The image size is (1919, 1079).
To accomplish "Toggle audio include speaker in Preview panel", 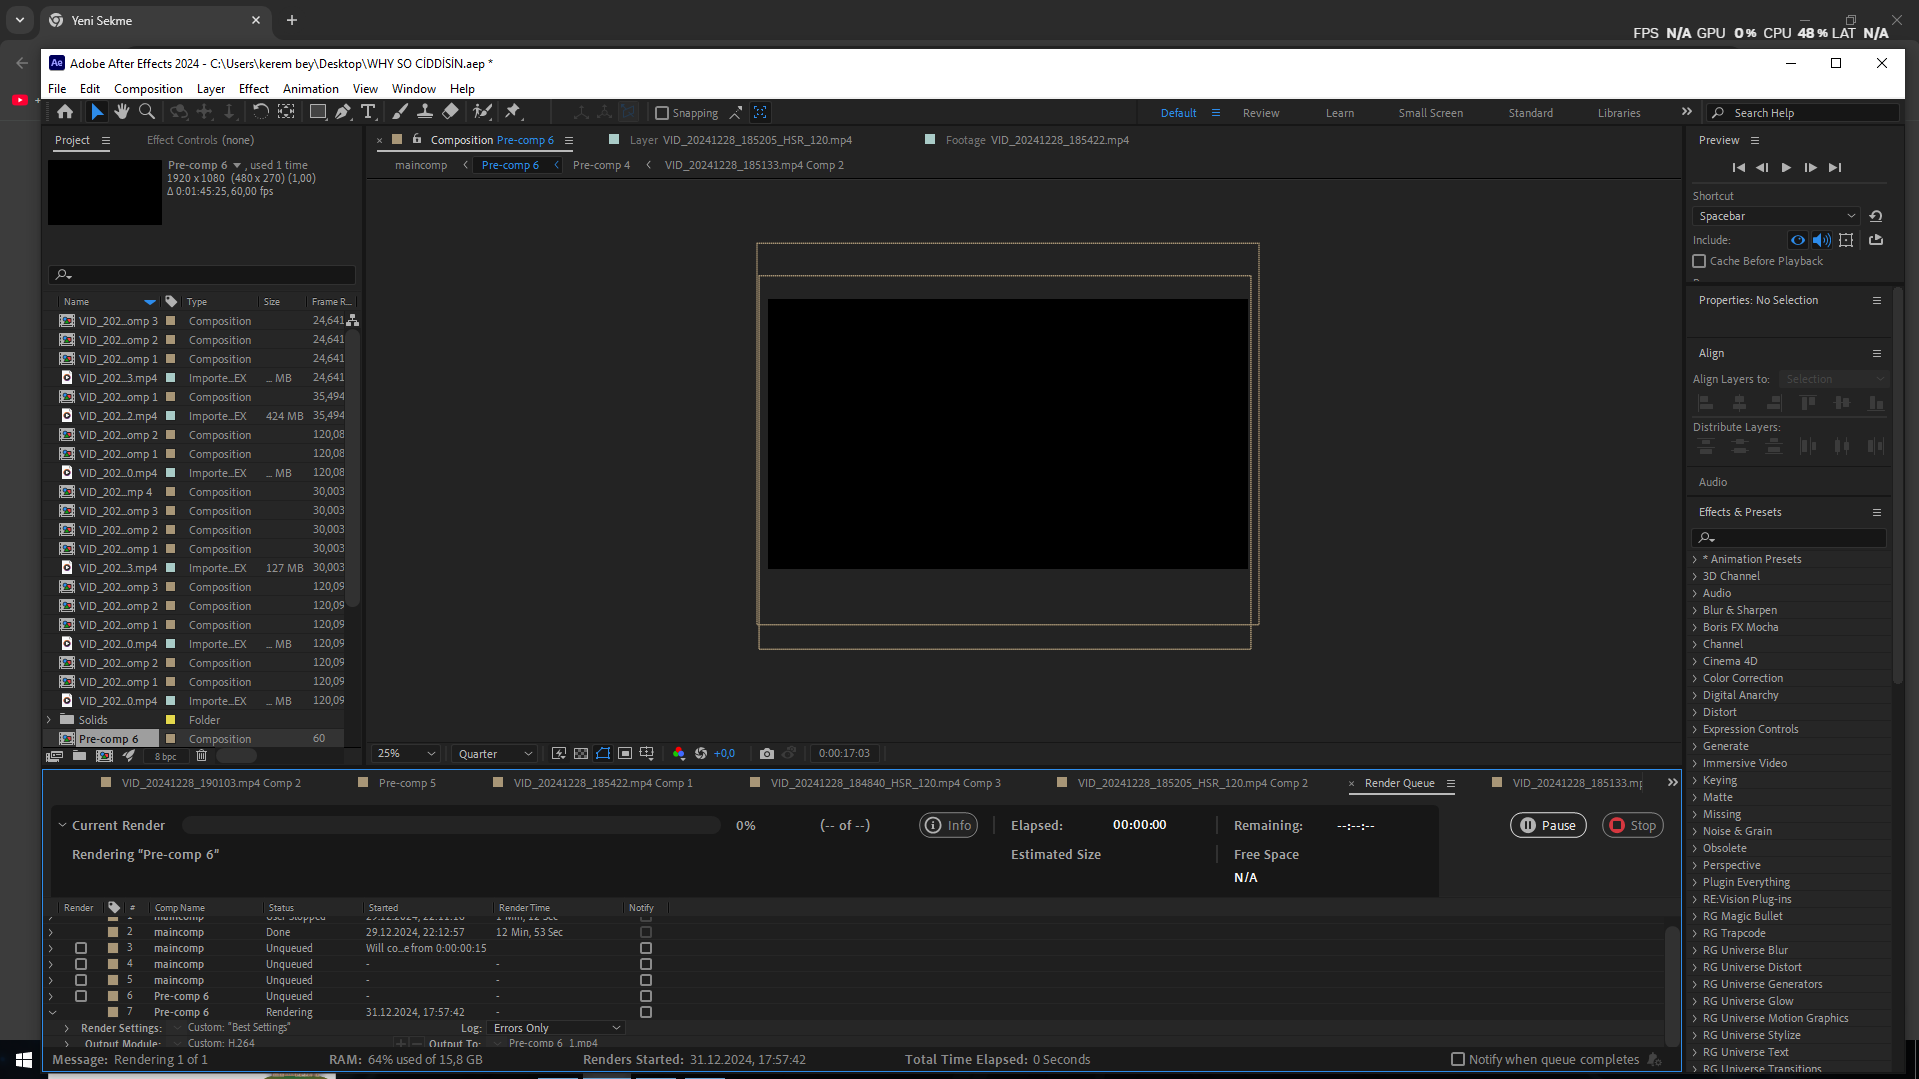I will [1822, 240].
